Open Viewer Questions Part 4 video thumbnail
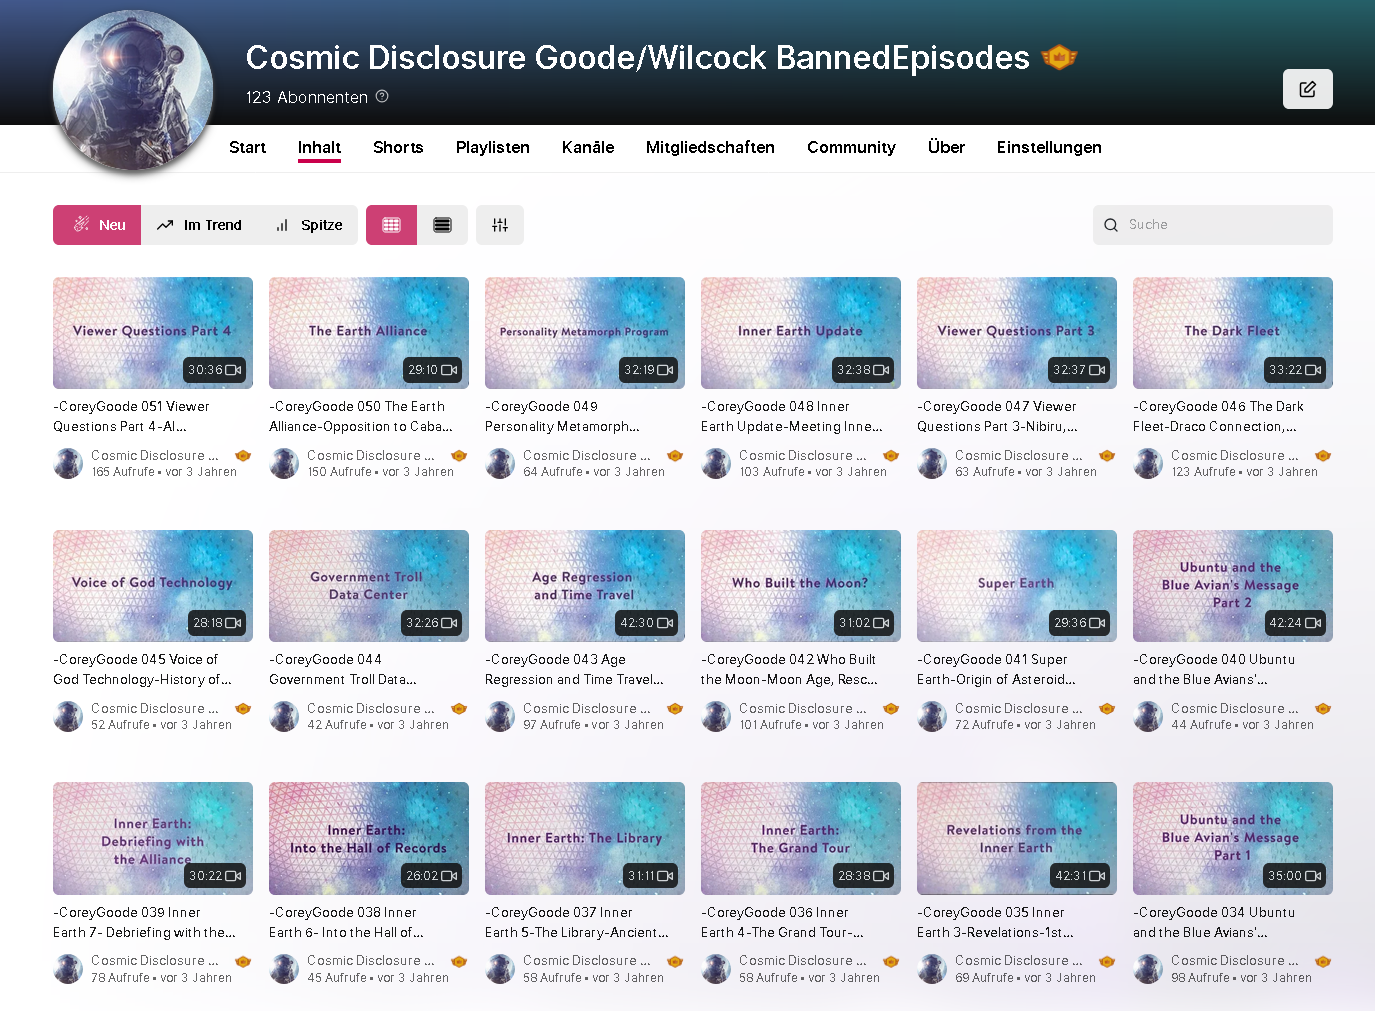 153,333
